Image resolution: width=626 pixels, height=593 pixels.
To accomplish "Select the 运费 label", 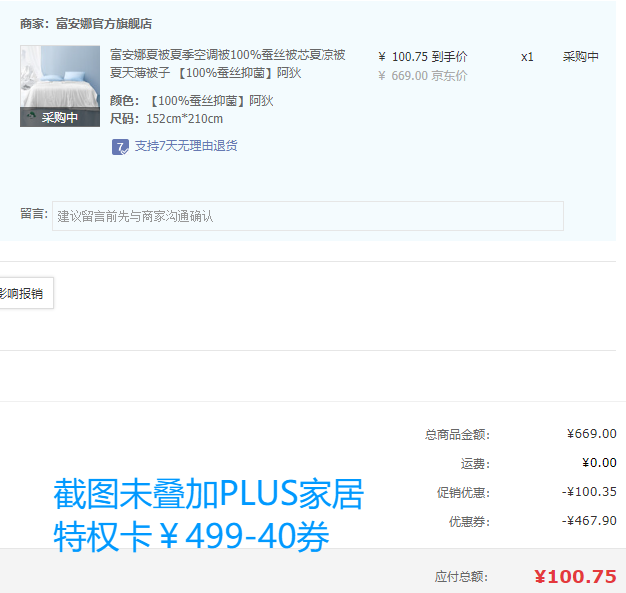I will tap(475, 464).
